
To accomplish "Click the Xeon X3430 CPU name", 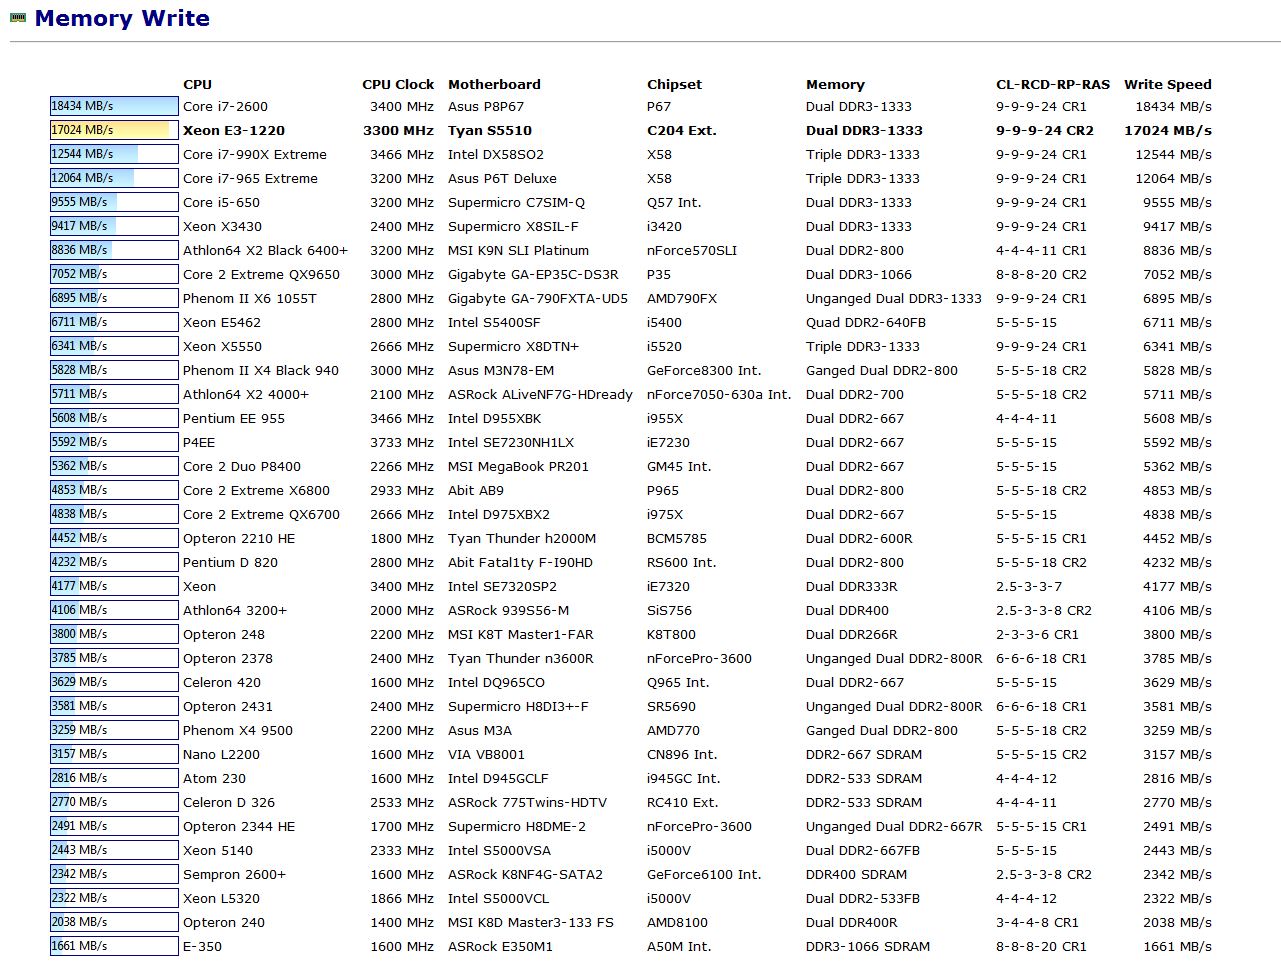I will click(221, 226).
